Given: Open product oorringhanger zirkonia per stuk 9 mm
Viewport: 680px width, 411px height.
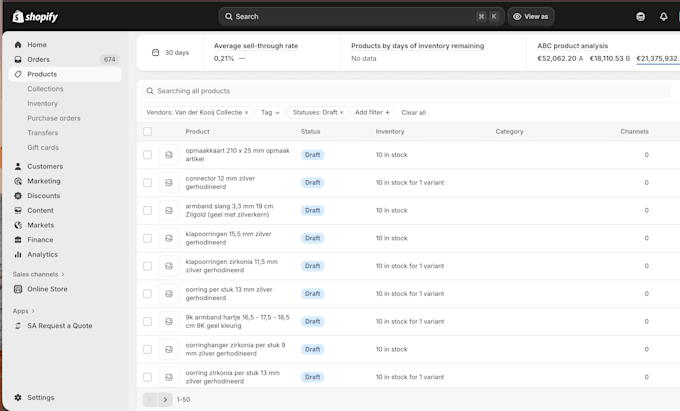Looking at the screenshot, I should pos(235,349).
